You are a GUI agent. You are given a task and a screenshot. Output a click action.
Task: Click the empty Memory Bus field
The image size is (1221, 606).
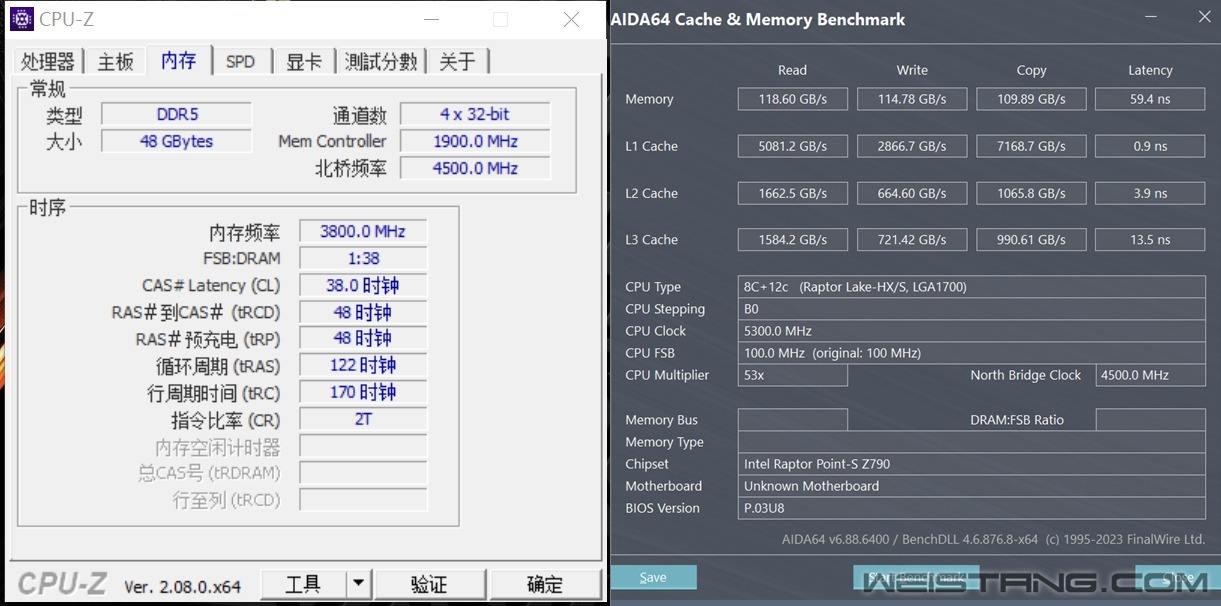click(793, 420)
